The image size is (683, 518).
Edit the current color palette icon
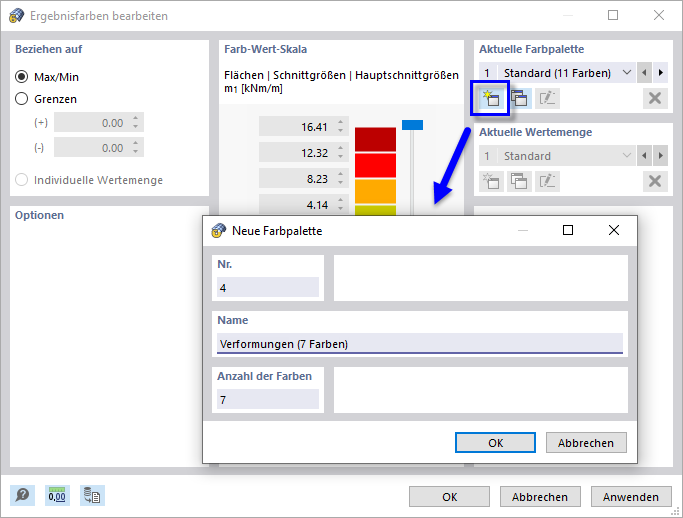coord(547,98)
